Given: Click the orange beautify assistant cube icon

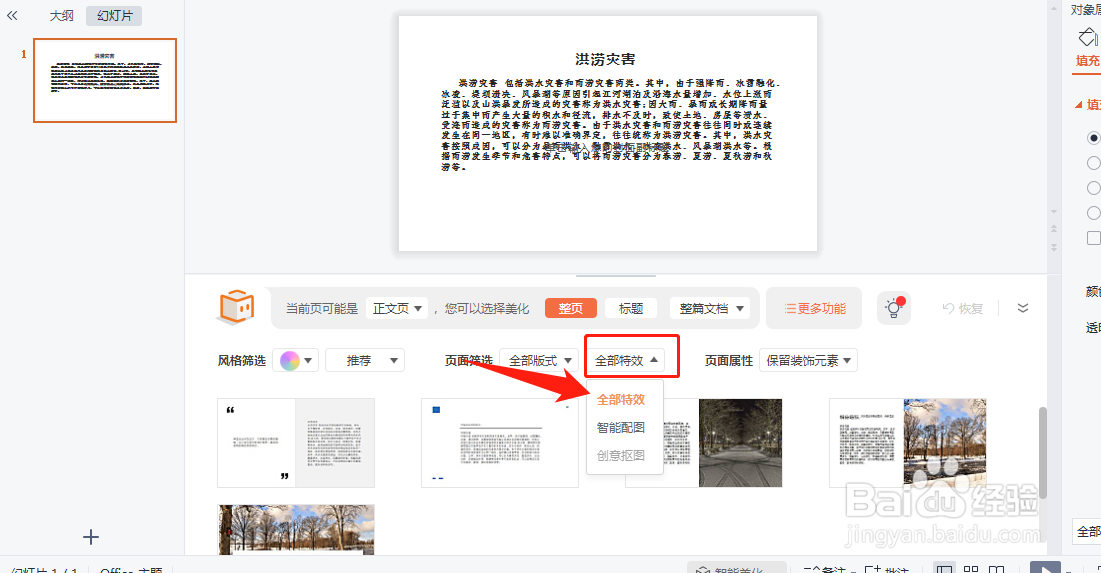Looking at the screenshot, I should click(x=237, y=307).
